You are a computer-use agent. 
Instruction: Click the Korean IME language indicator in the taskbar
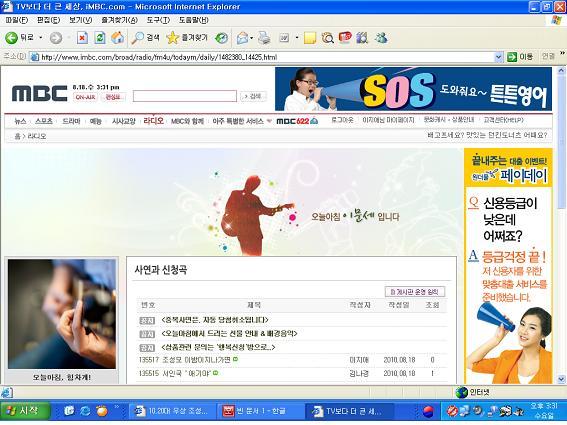tap(428, 411)
